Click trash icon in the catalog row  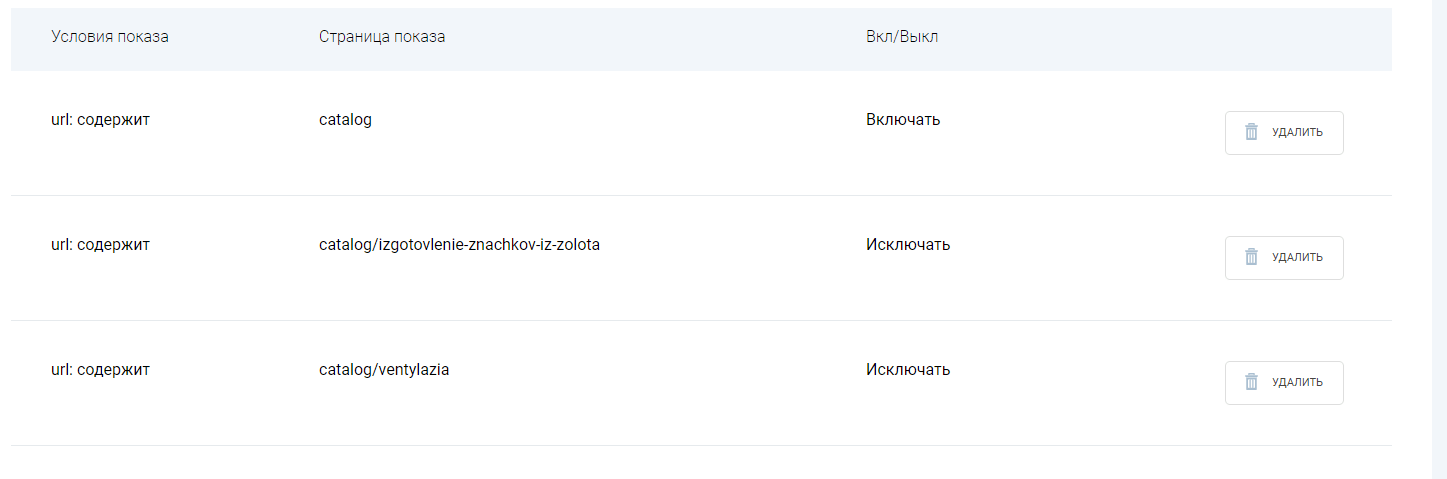pyautogui.click(x=1251, y=132)
